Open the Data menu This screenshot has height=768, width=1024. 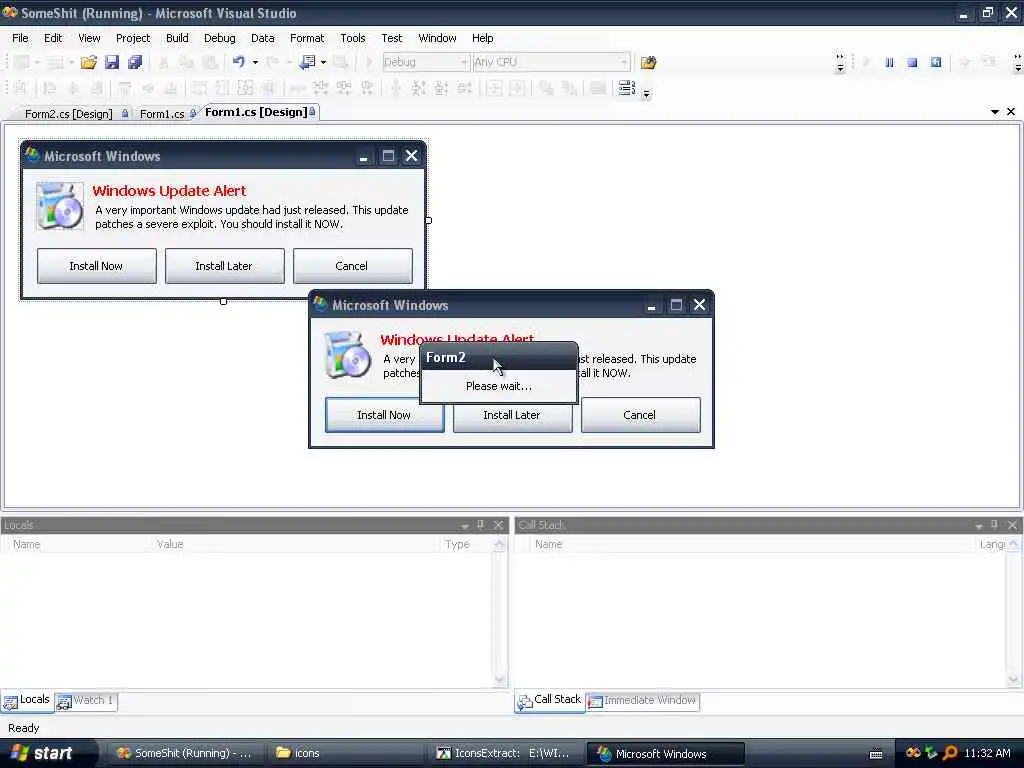point(263,38)
